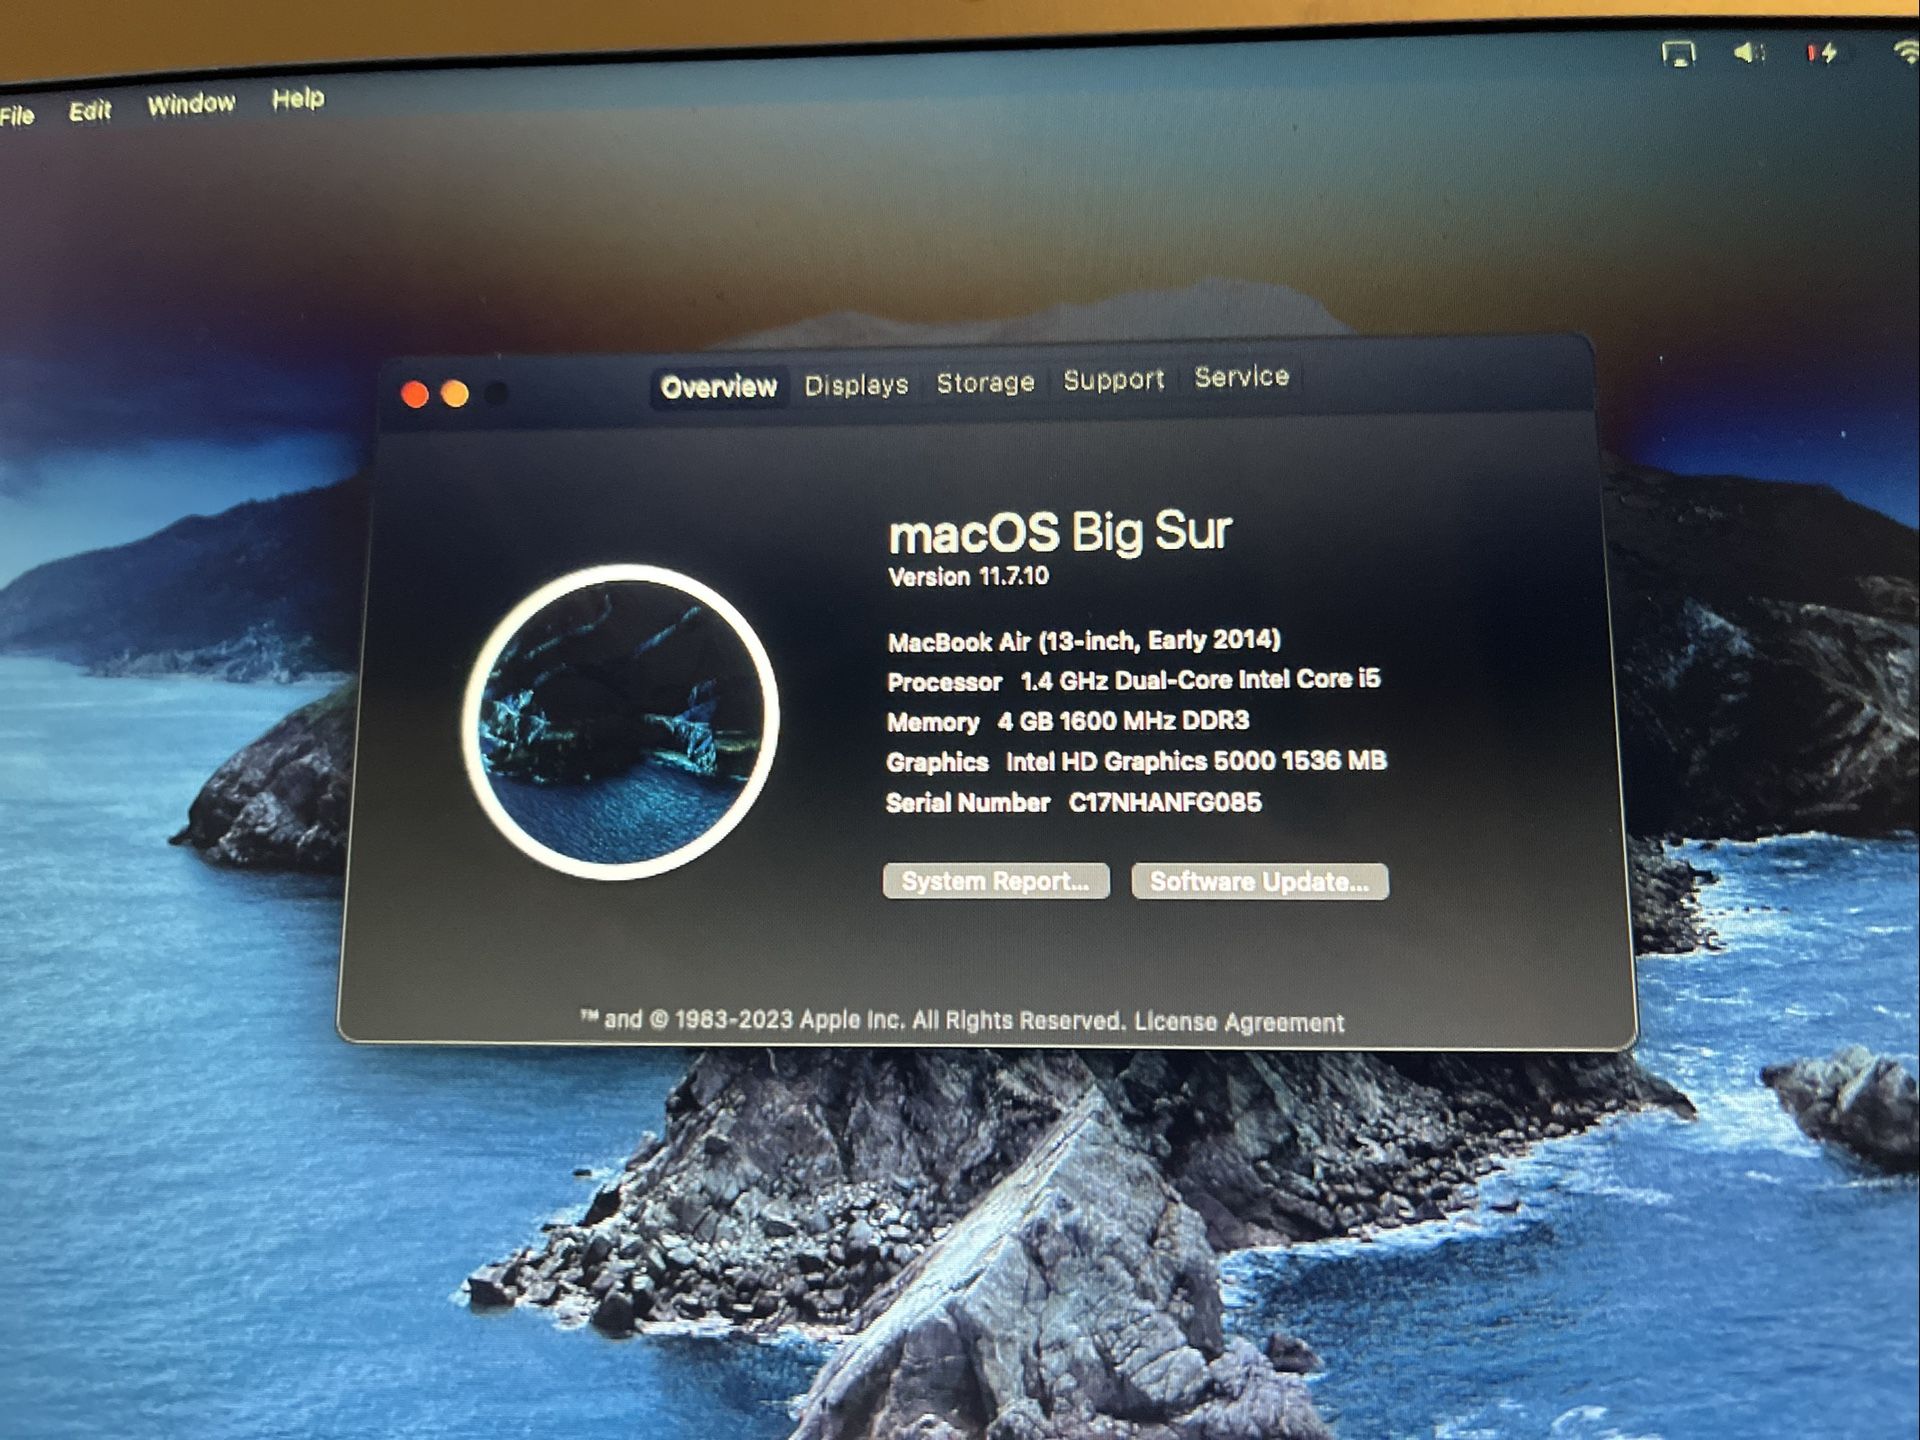Open the Window menu
The width and height of the screenshot is (1920, 1440).
coord(193,104)
